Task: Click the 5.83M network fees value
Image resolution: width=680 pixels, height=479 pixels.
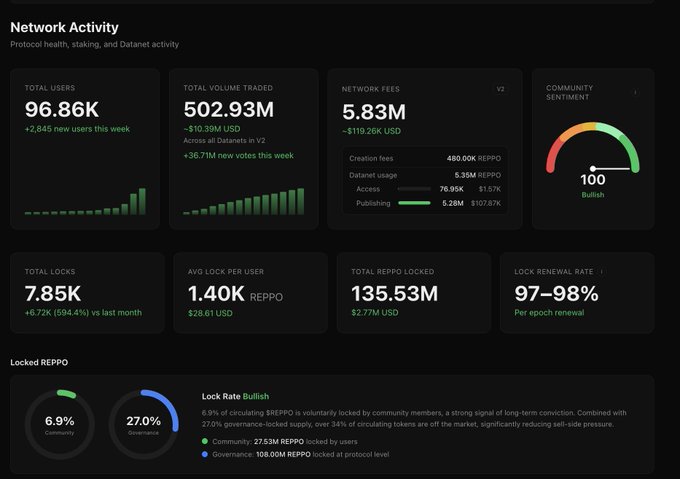Action: (x=374, y=112)
